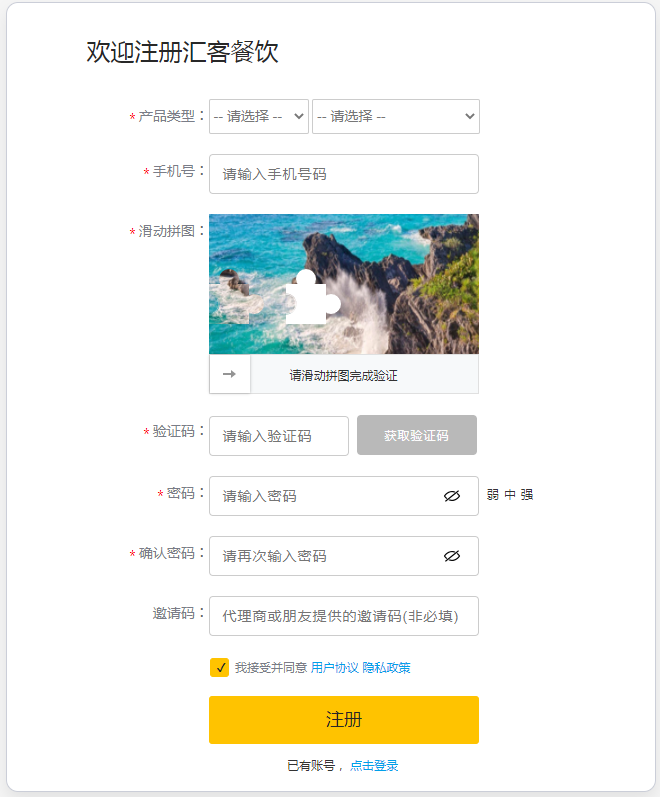Screen dimensions: 660x797
Task: Click the seaside puzzle captcha image
Action: 344,284
